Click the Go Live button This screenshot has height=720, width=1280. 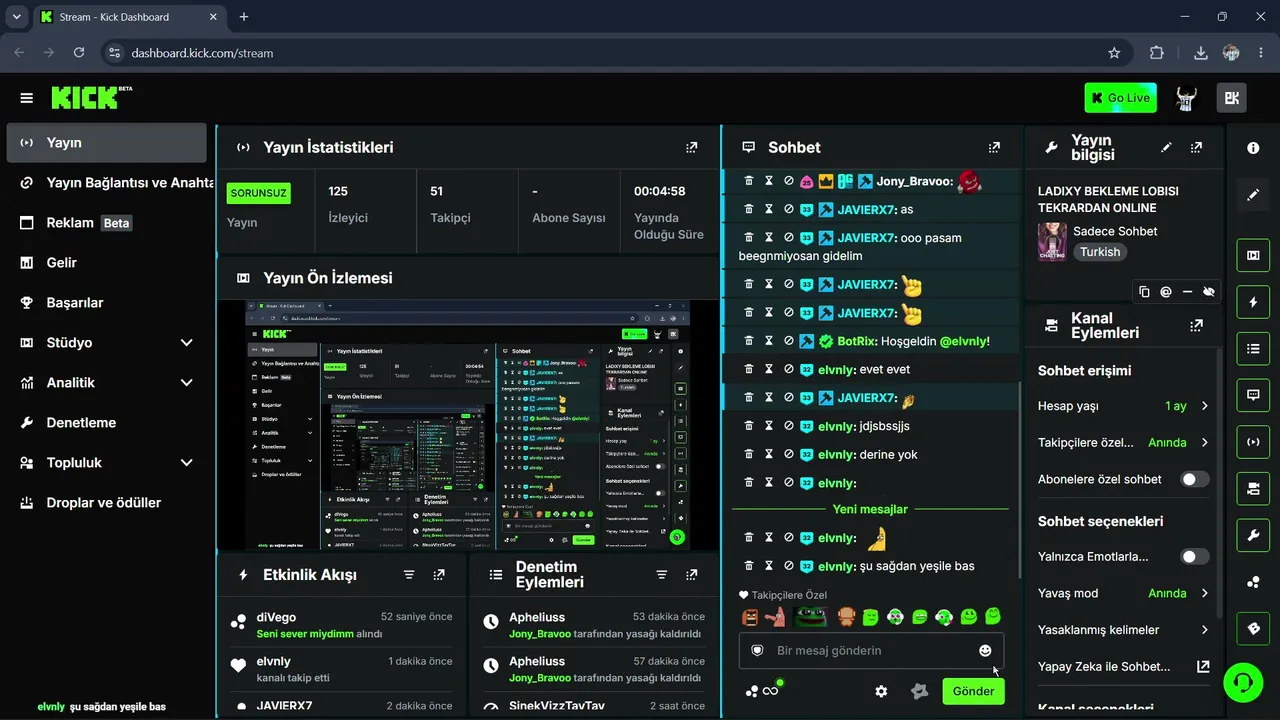pos(1120,98)
